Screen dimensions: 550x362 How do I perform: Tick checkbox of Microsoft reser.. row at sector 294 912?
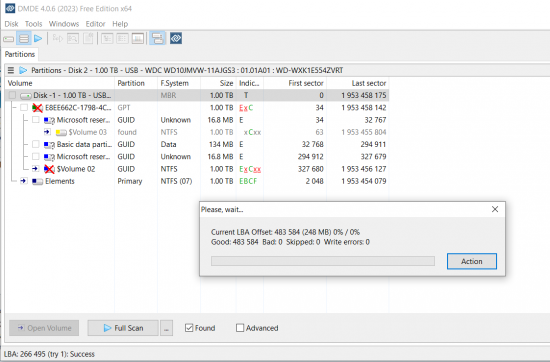[36, 156]
